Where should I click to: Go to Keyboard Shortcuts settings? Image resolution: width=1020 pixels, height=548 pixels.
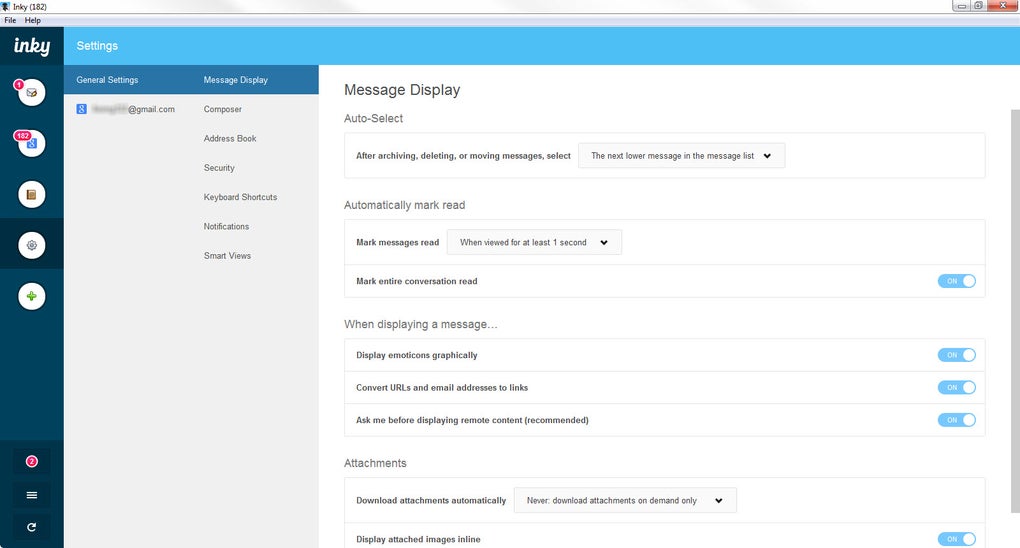tap(240, 197)
